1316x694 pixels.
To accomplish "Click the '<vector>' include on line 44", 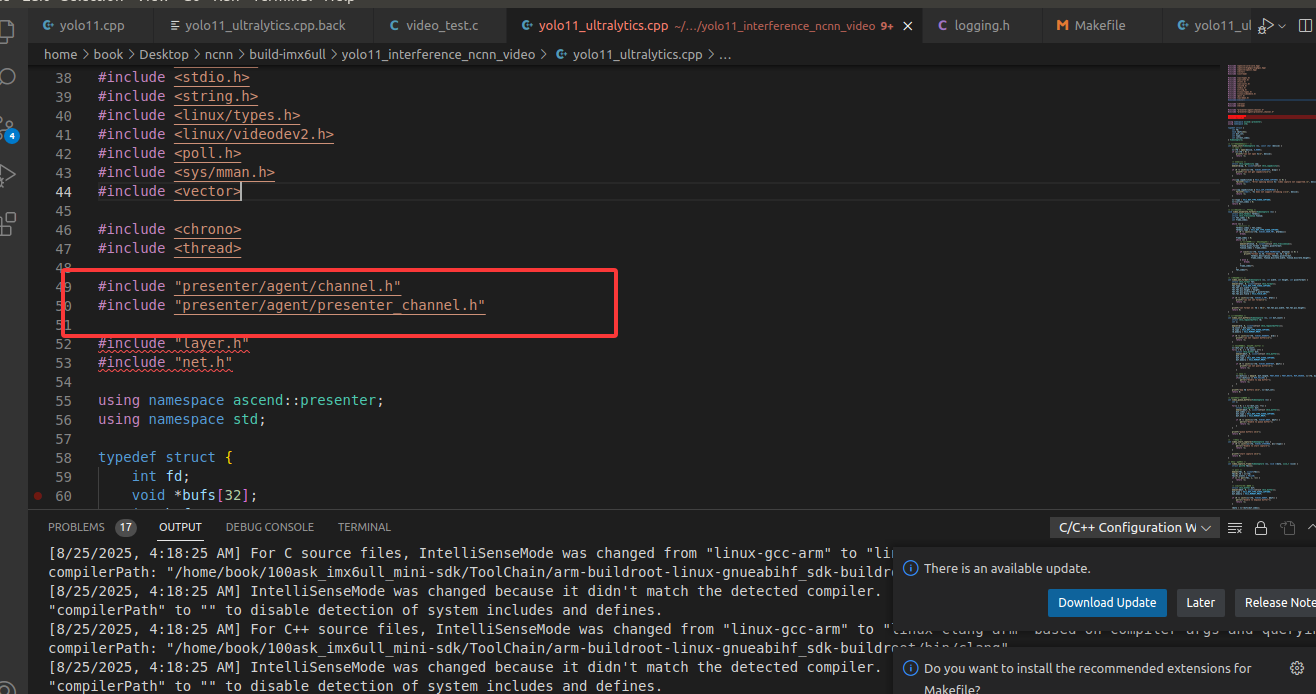I will [x=207, y=192].
